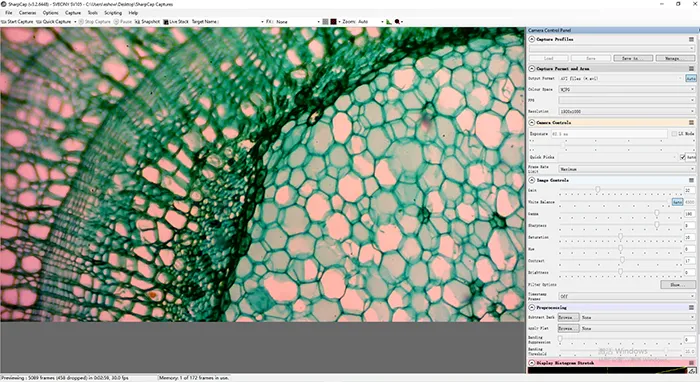Viewport: 700px width, 382px height.
Task: Open the Colour Space dropdown
Action: (627, 89)
